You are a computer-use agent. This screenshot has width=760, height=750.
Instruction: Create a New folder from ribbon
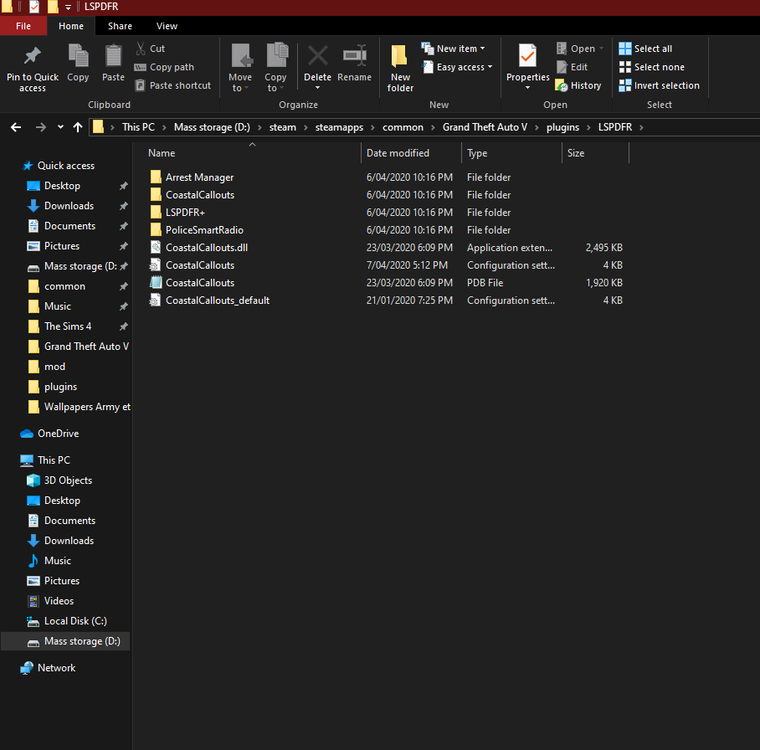400,65
